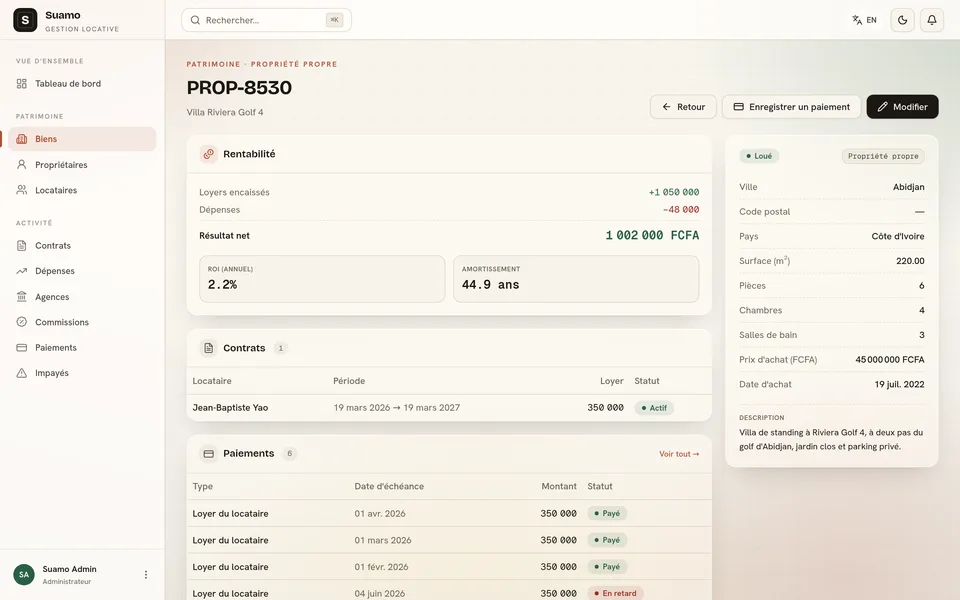The width and height of the screenshot is (960, 600).
Task: Open the Tableau de bord page
Action: click(82, 84)
